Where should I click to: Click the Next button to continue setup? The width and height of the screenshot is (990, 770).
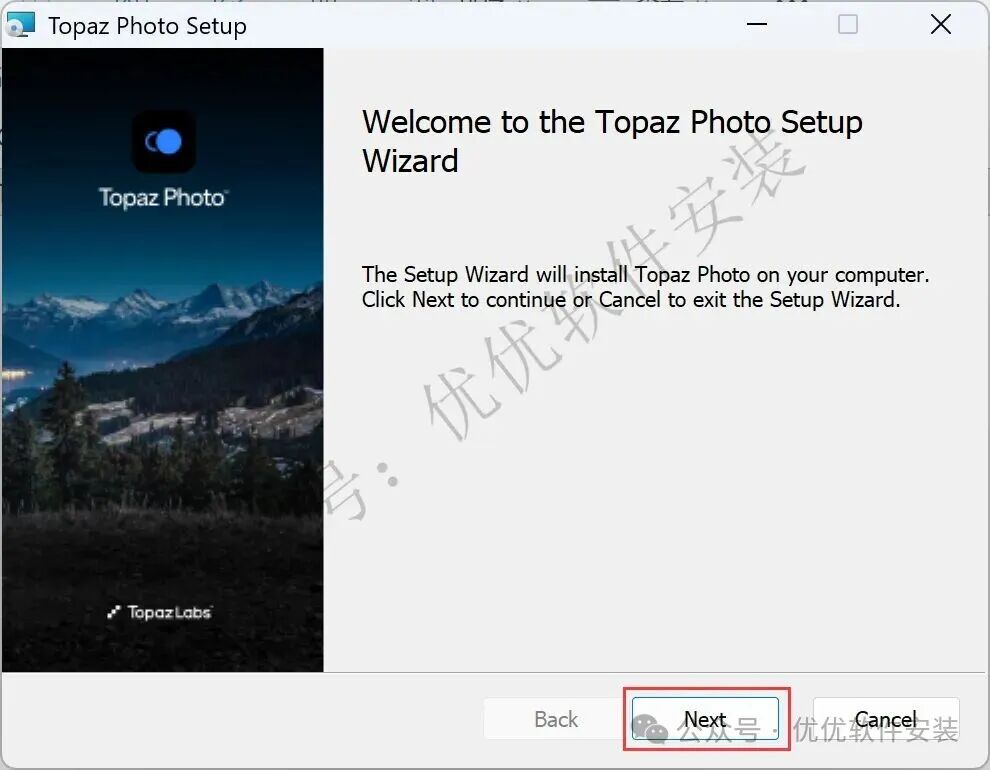[x=705, y=718]
